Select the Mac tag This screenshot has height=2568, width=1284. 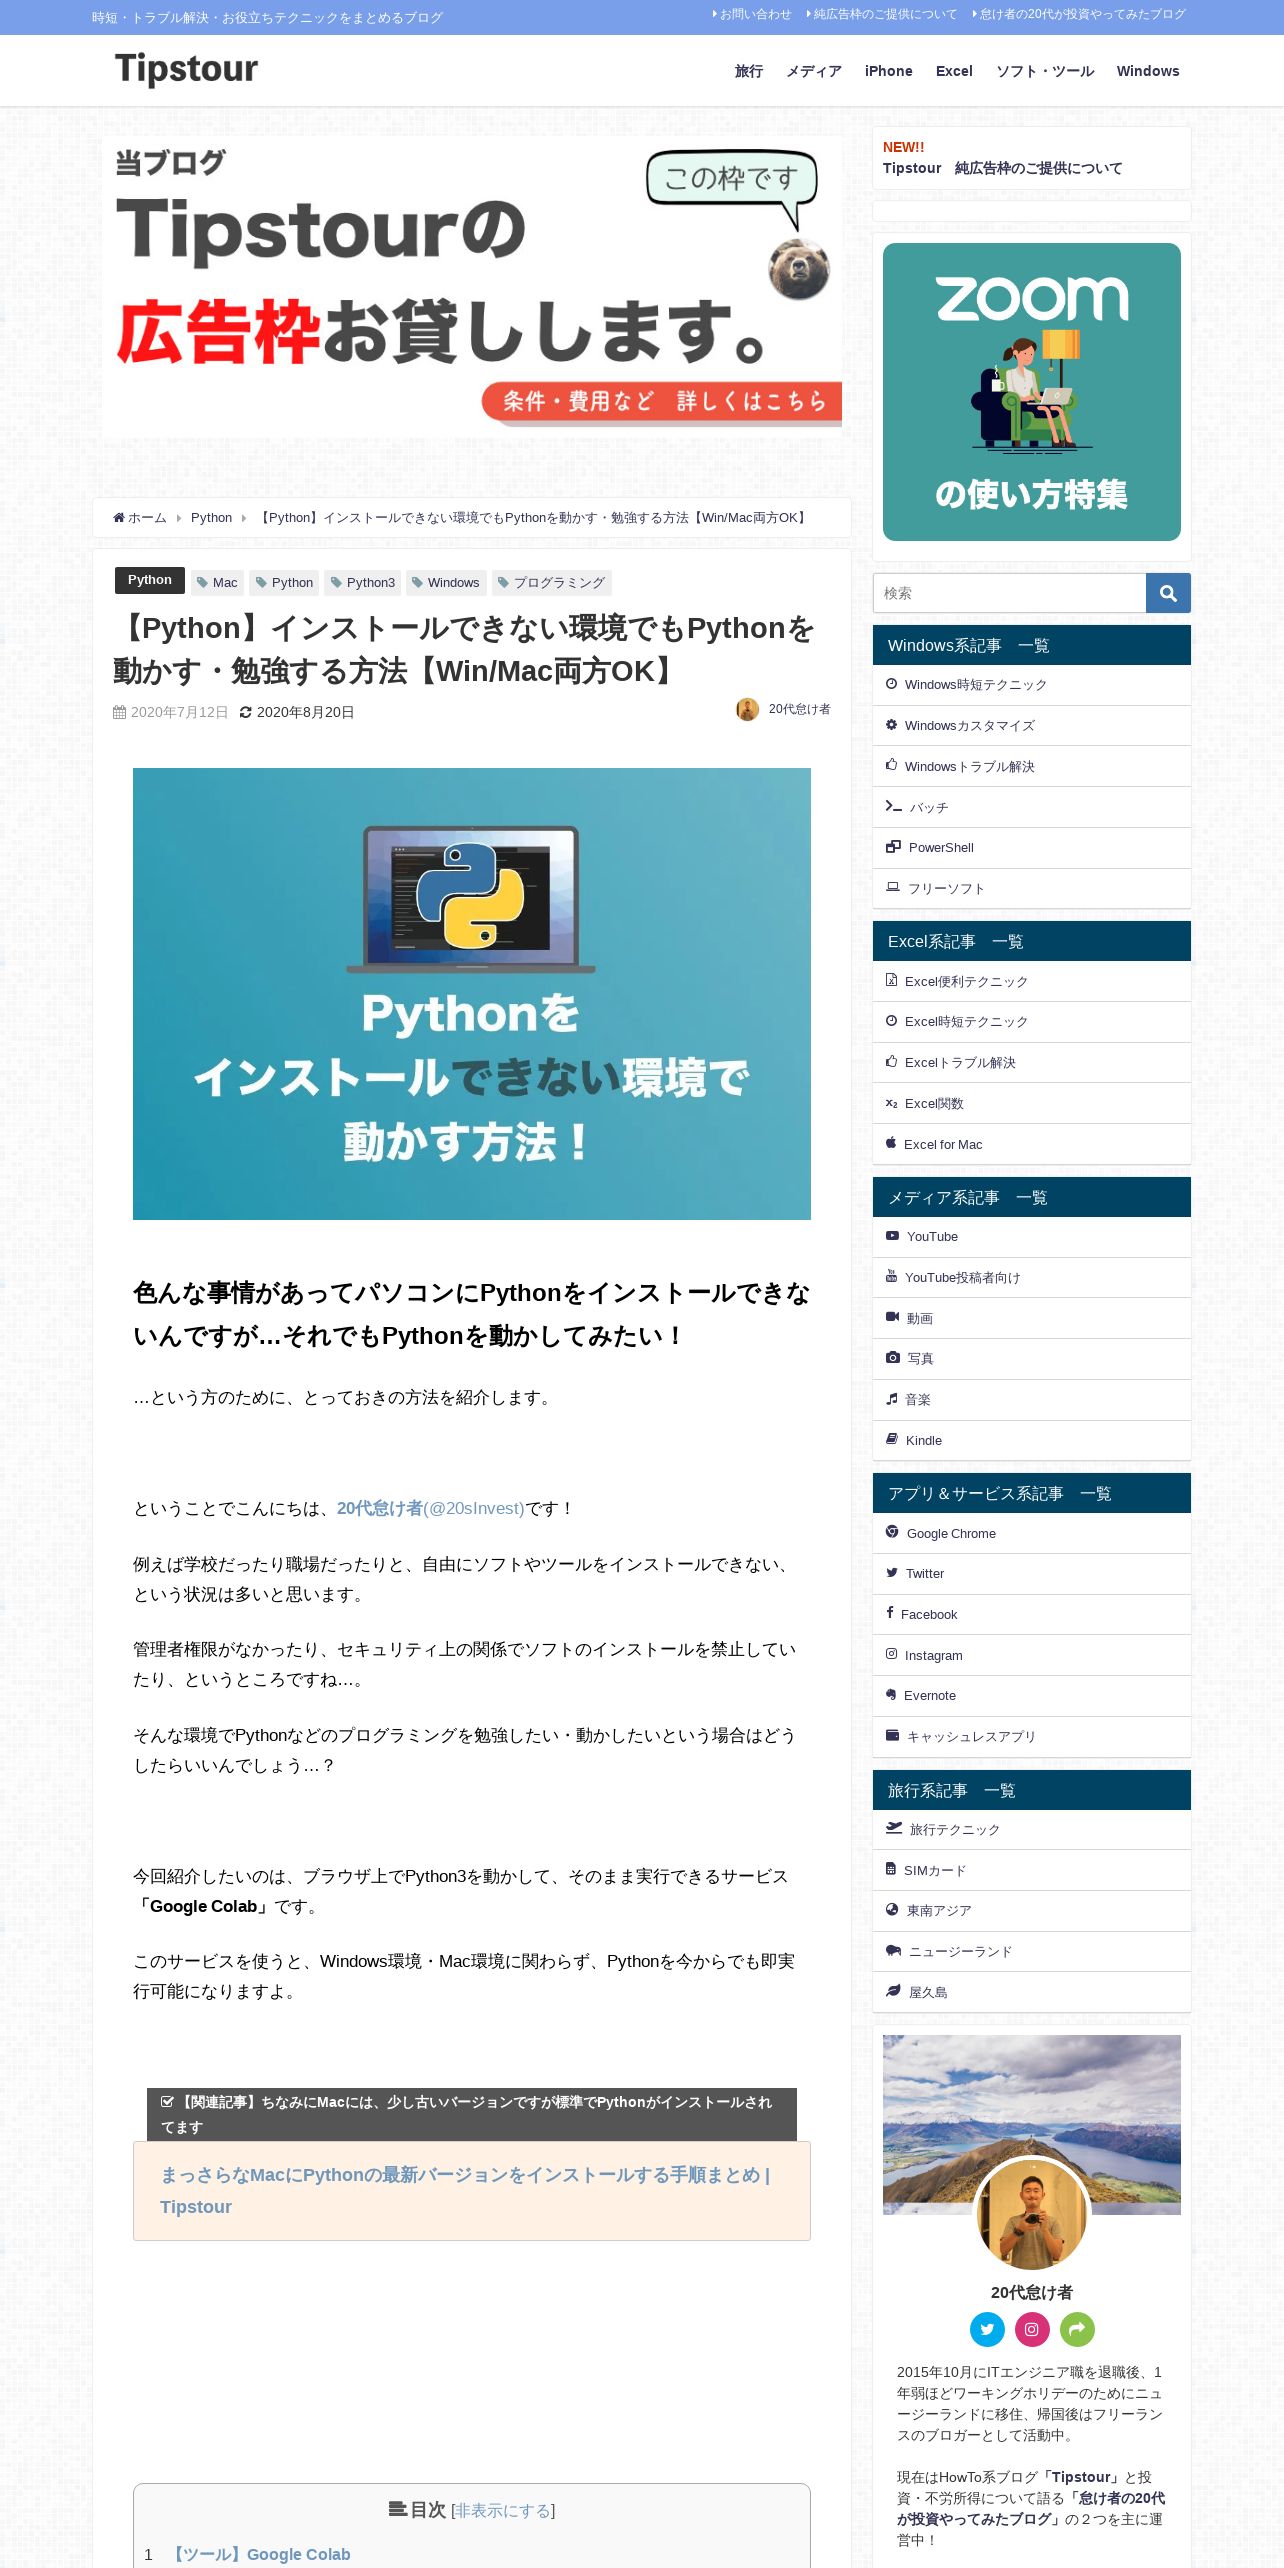(x=217, y=582)
